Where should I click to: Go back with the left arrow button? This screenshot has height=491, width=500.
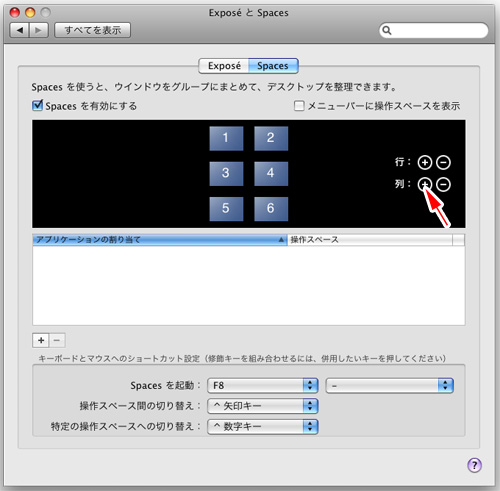20,30
